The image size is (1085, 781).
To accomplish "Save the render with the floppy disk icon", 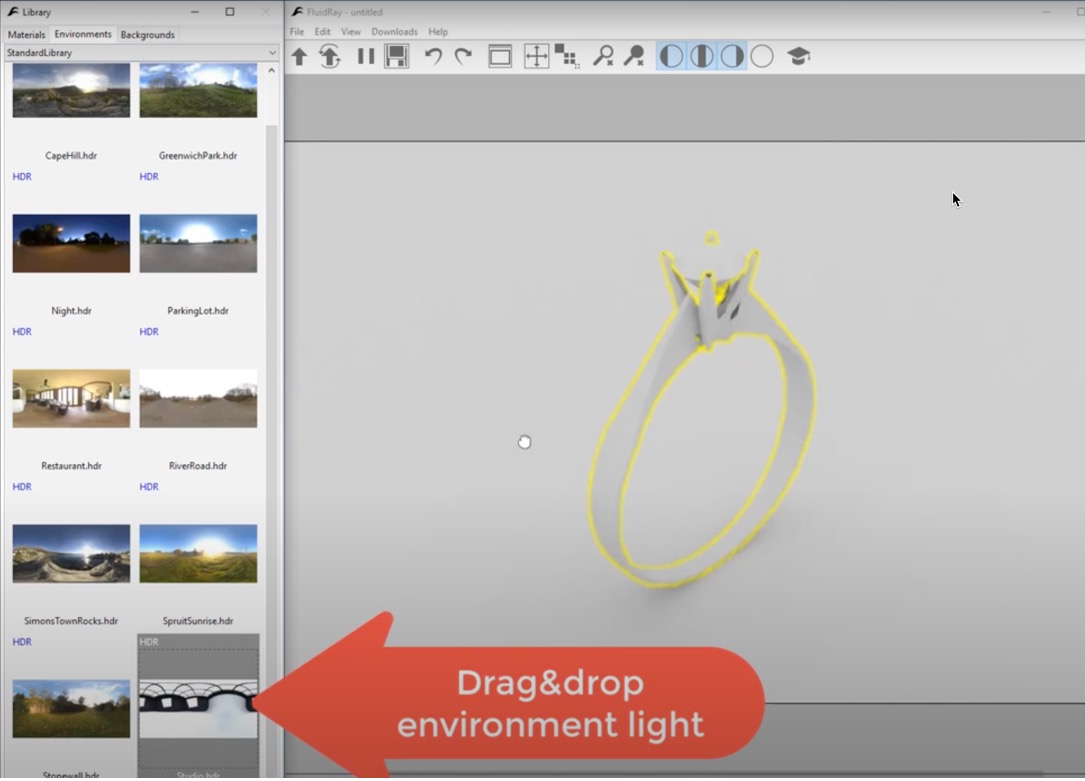I will (396, 57).
